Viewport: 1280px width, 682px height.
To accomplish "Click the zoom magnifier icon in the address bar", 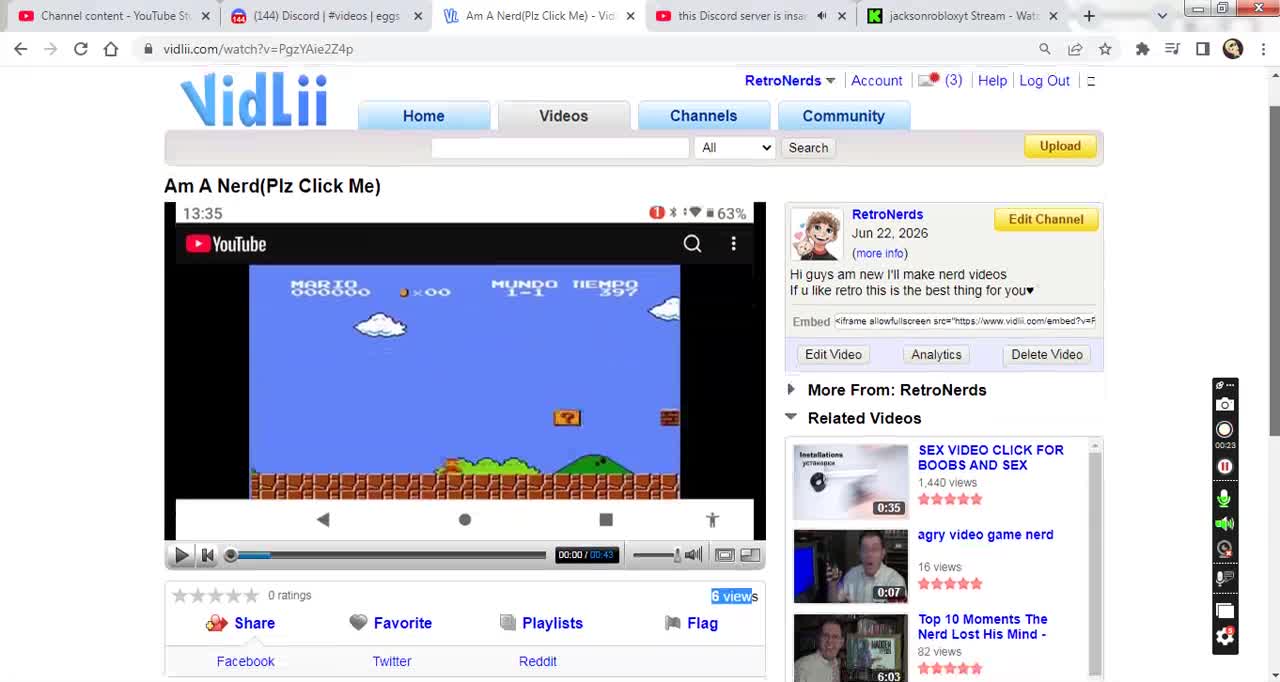I will (1045, 49).
